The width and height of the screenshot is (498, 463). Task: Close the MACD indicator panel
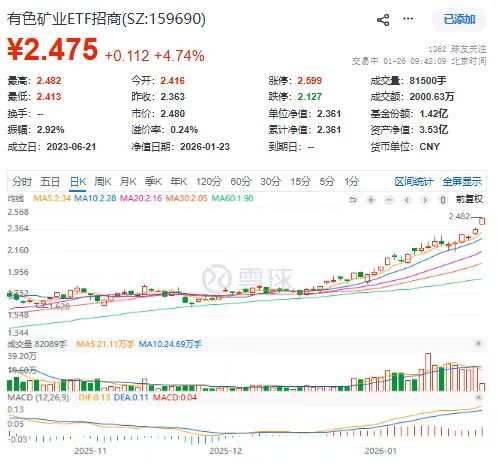point(478,397)
